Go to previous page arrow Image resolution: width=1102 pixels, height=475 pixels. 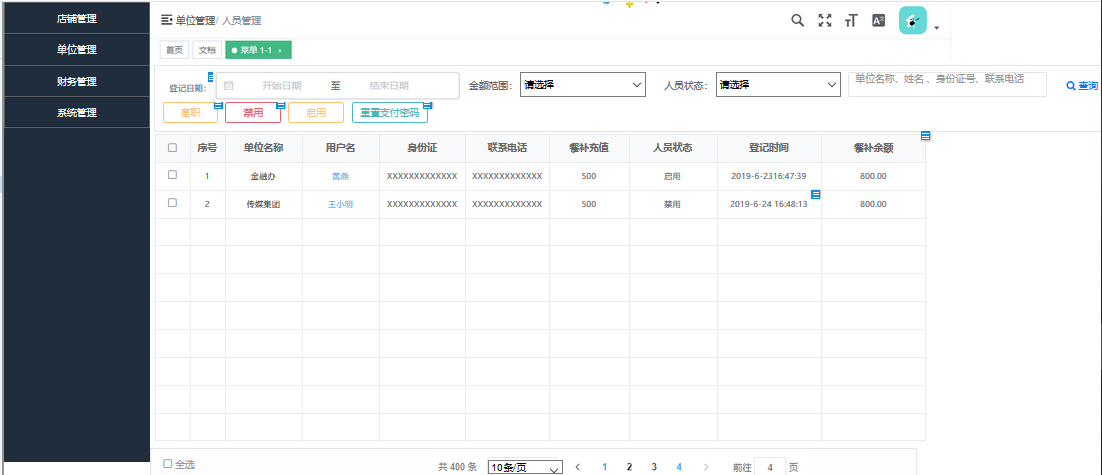click(x=578, y=467)
